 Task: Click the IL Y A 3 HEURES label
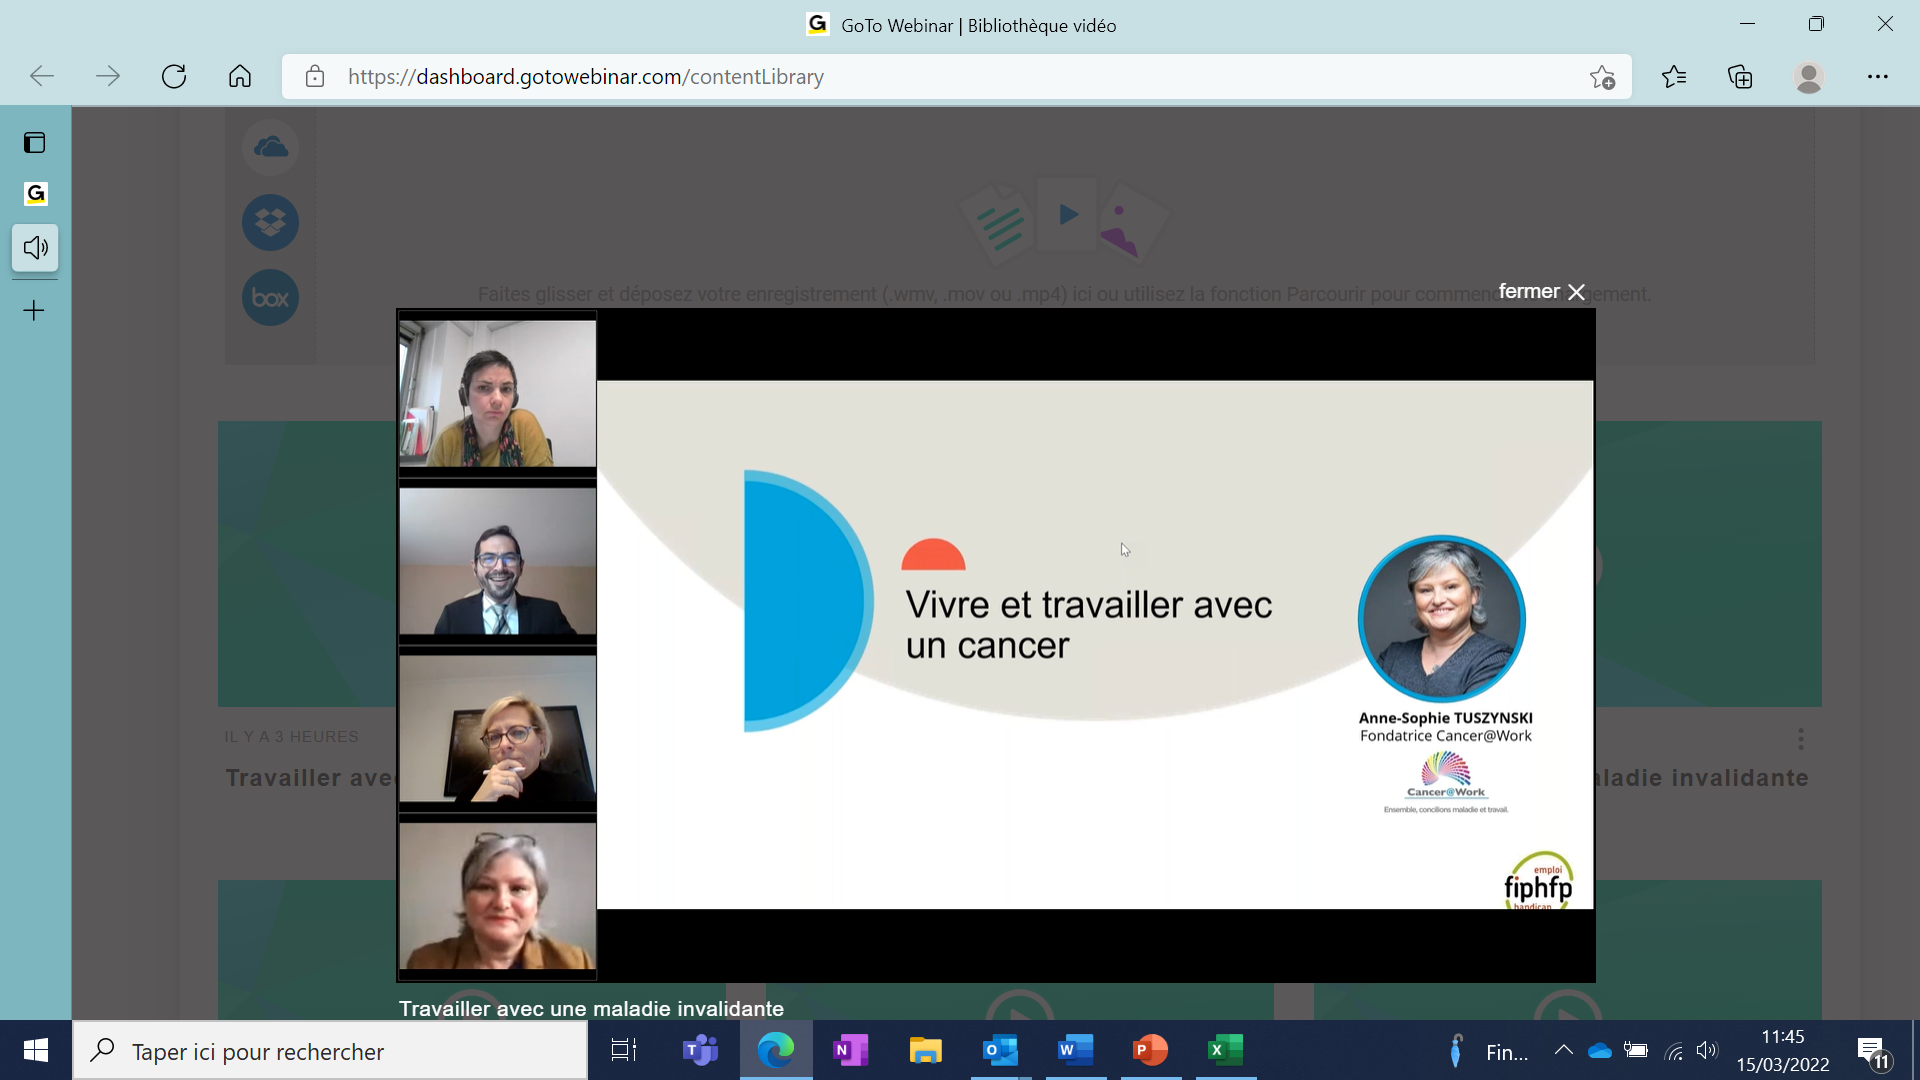(x=291, y=736)
